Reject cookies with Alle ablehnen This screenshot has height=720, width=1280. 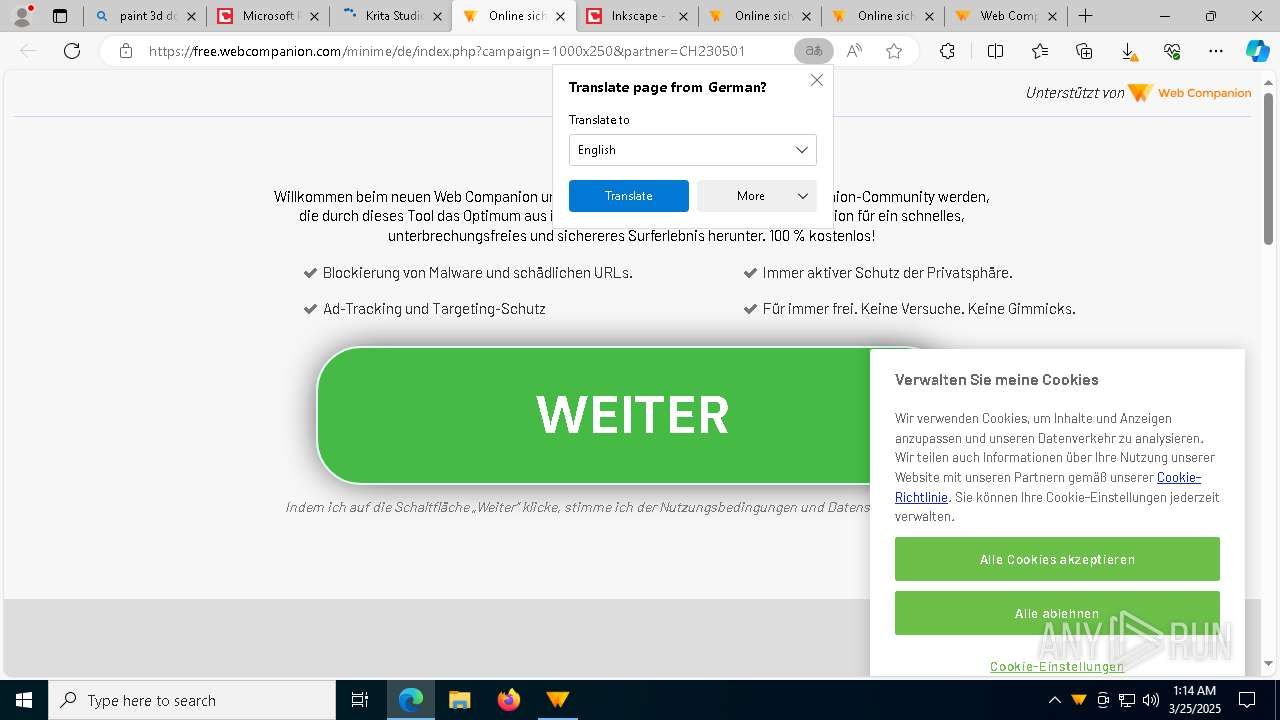[x=1057, y=613]
